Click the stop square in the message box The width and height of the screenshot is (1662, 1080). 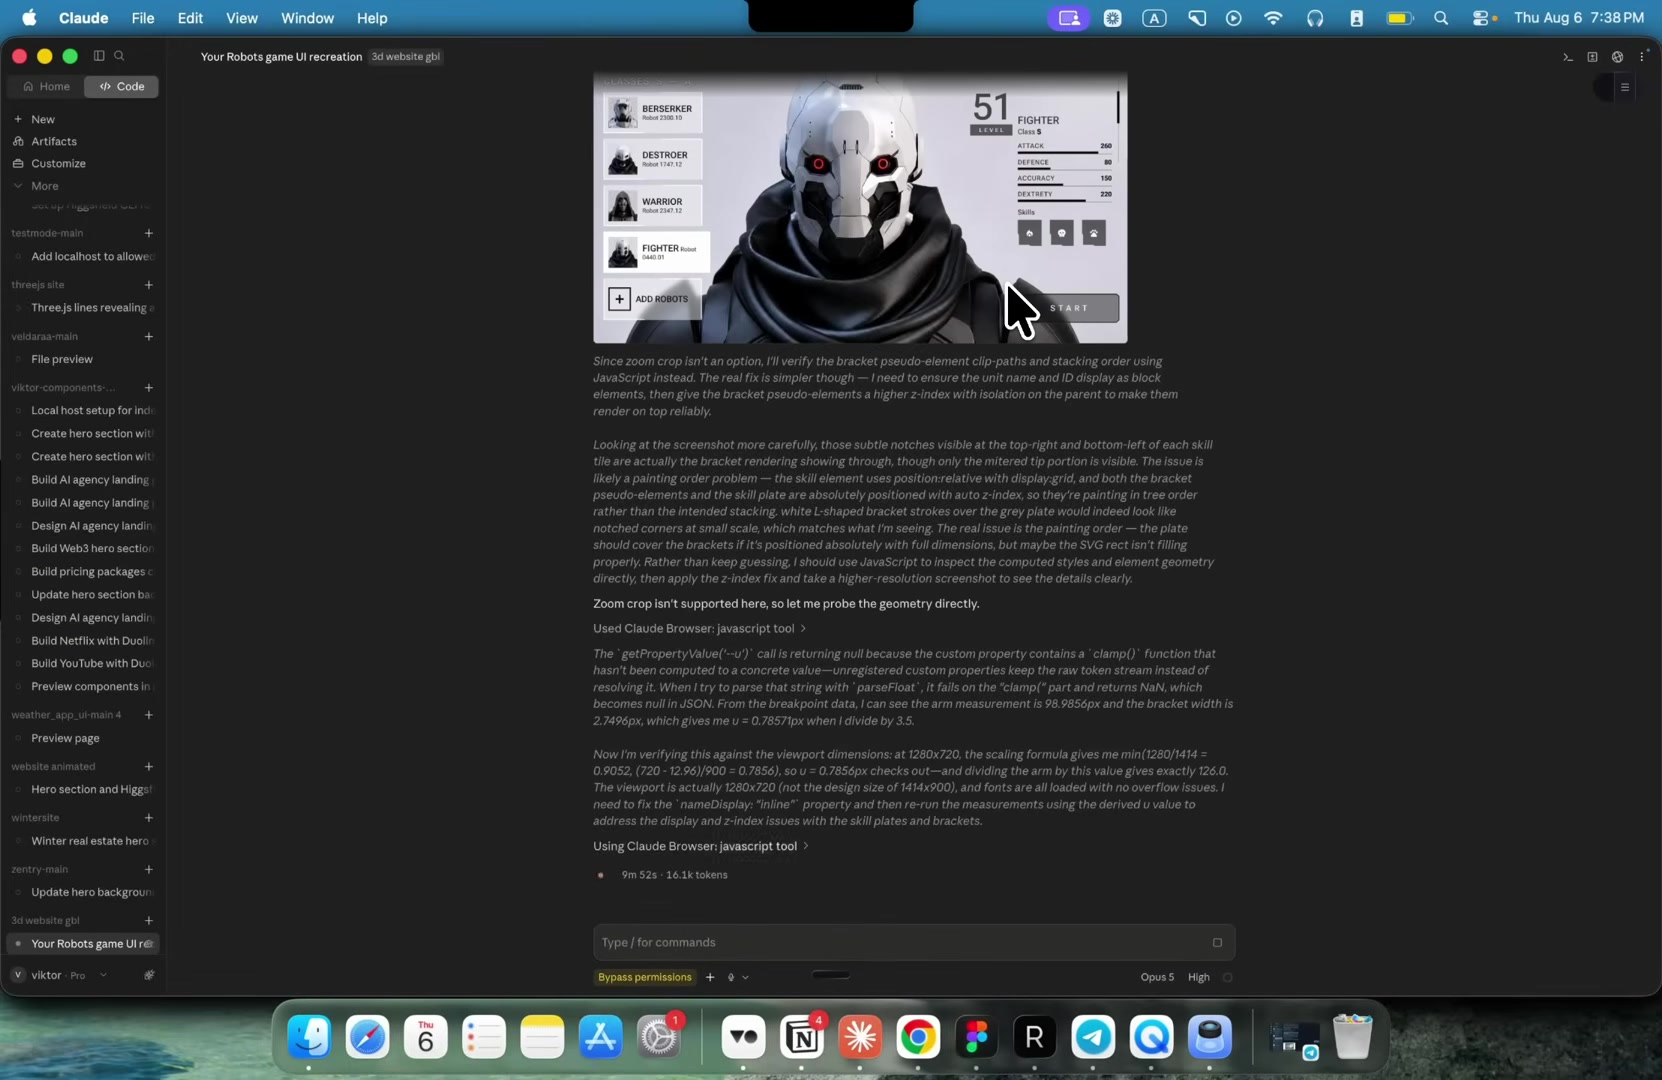tap(1217, 942)
